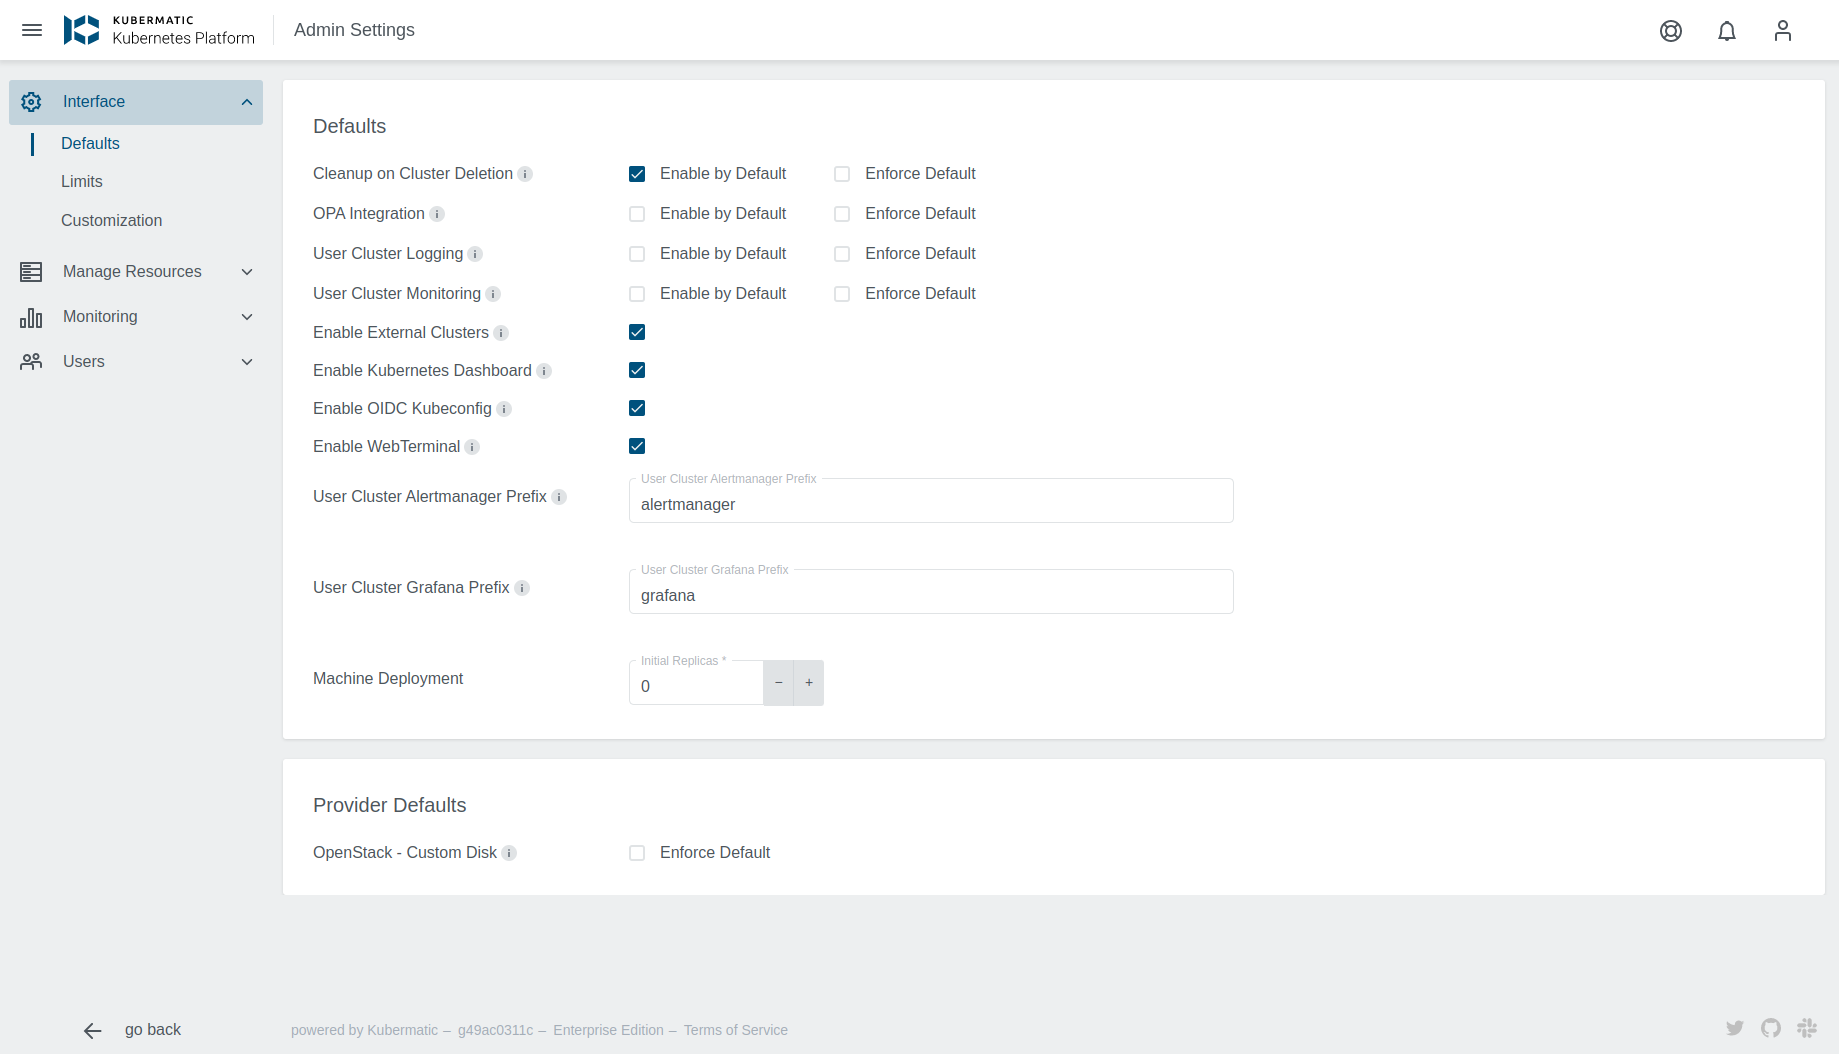This screenshot has width=1839, height=1054.
Task: Click the go back arrow
Action: [92, 1029]
